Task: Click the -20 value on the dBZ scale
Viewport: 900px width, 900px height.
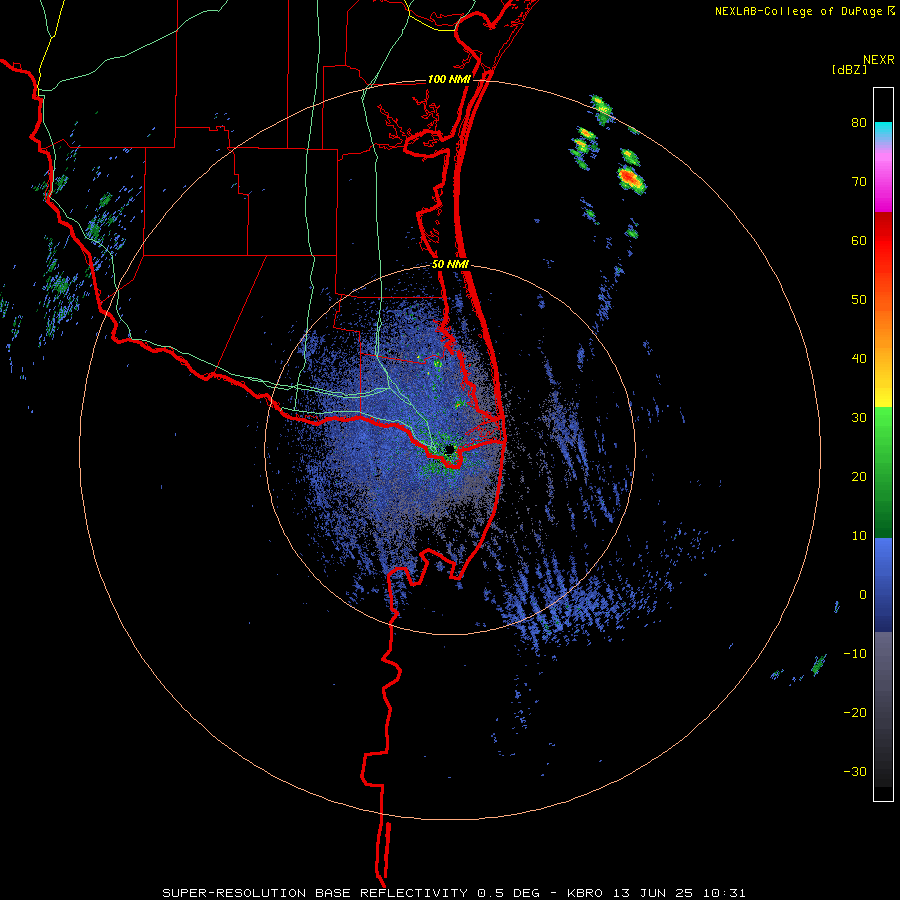Action: click(x=855, y=713)
